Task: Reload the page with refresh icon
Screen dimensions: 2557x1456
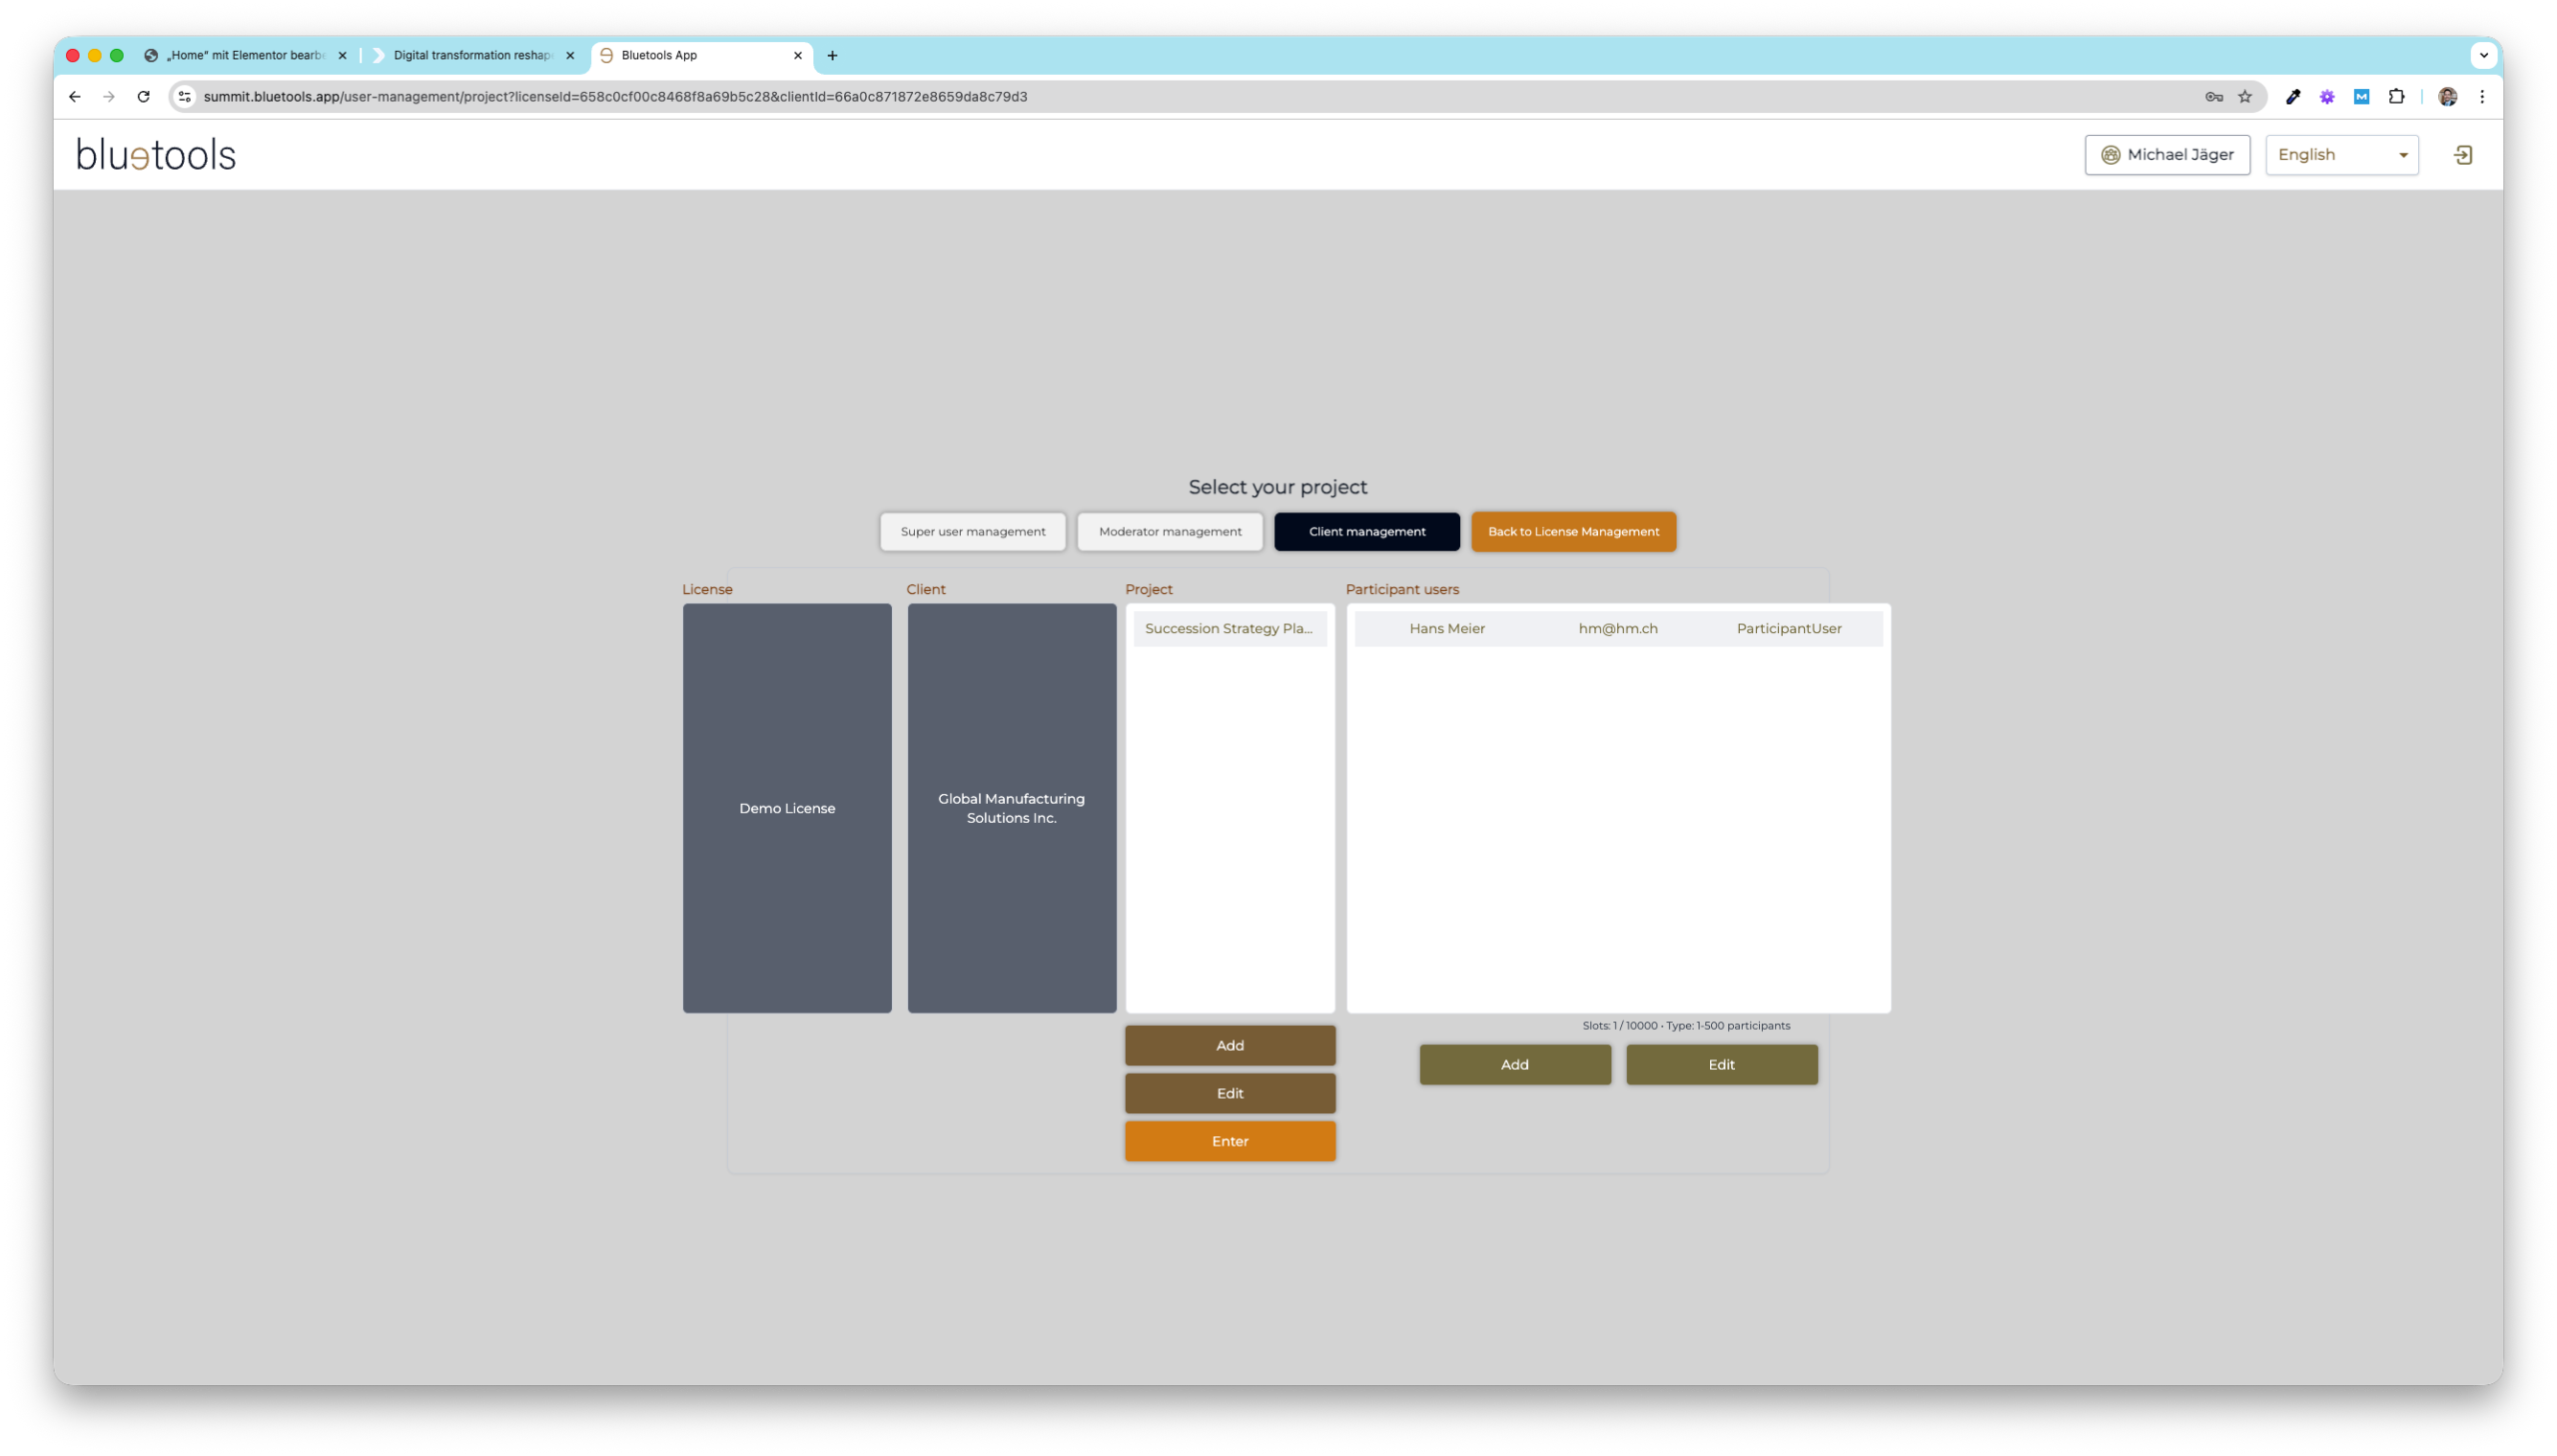Action: 143,97
